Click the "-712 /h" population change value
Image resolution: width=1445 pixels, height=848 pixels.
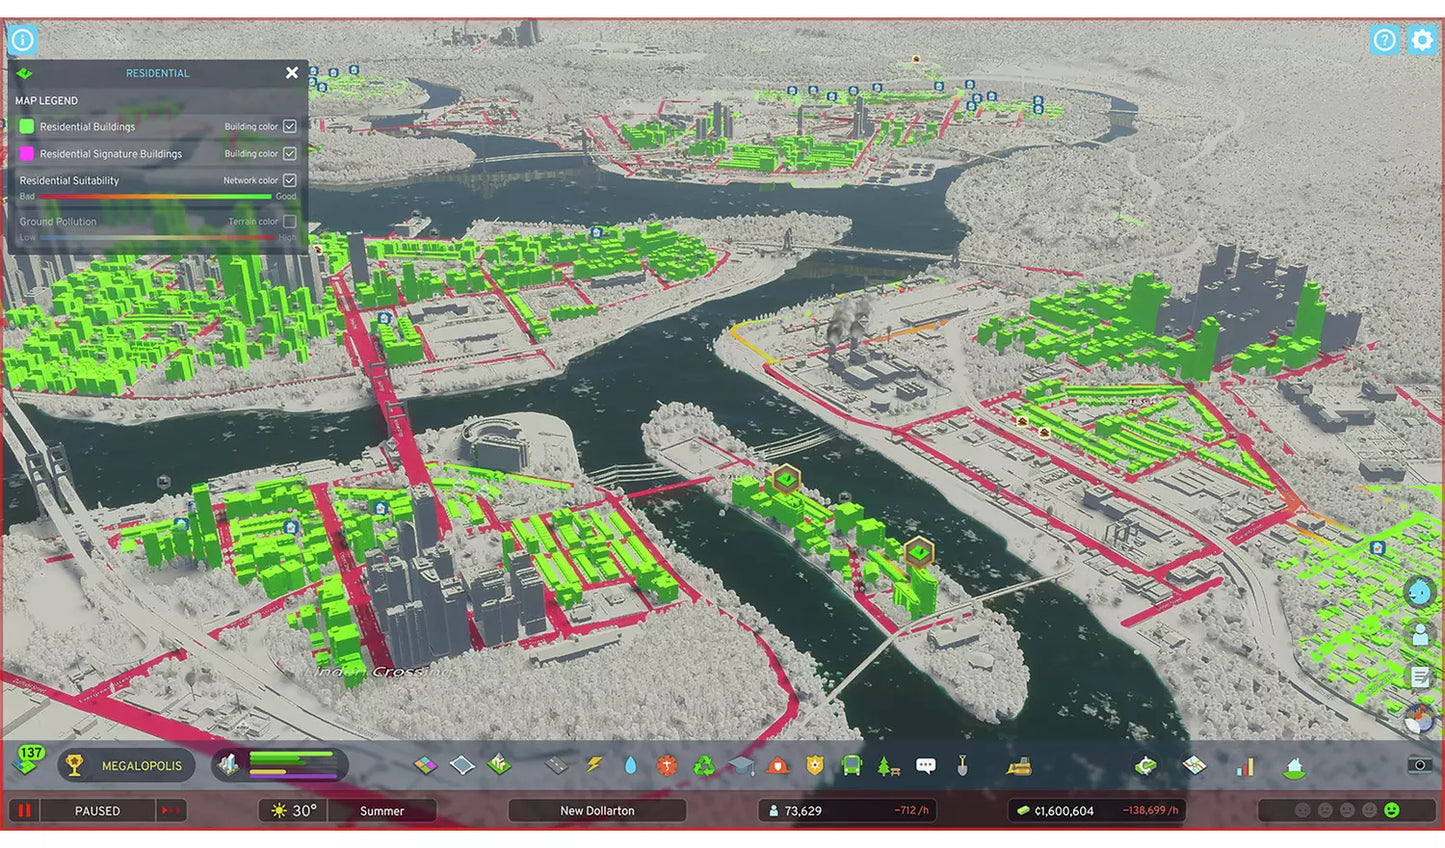tap(911, 811)
